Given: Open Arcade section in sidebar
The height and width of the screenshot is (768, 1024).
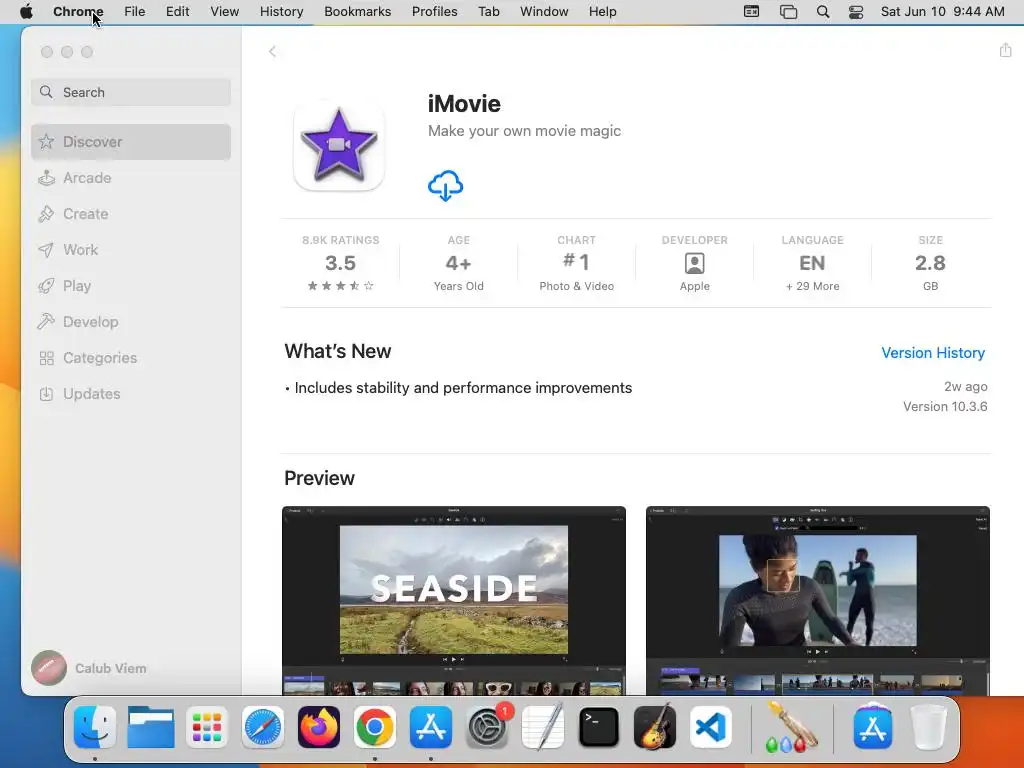Looking at the screenshot, I should [131, 178].
